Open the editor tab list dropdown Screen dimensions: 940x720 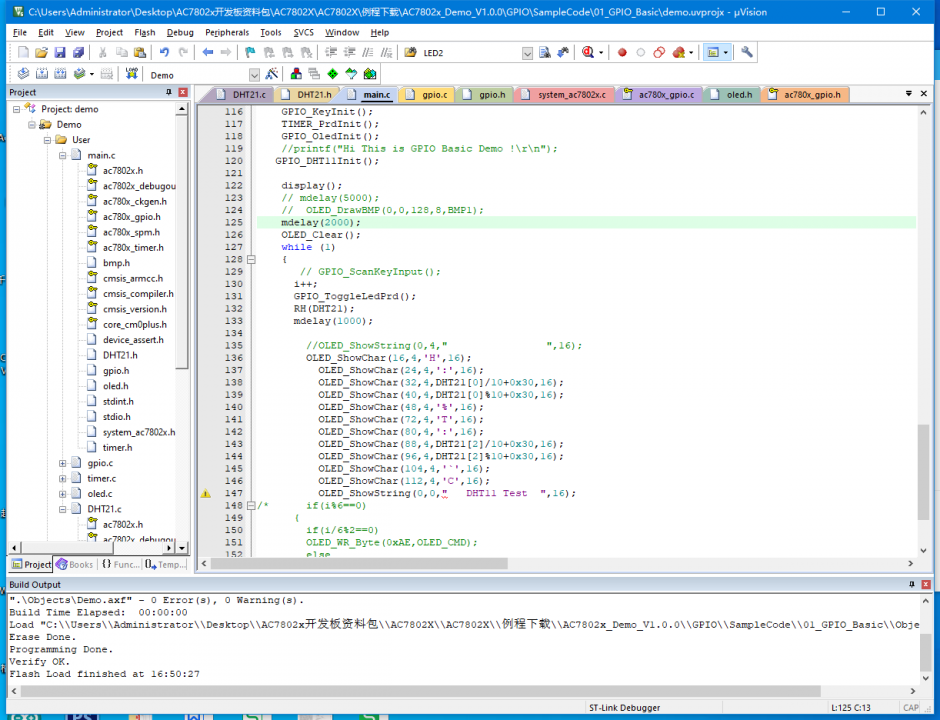[909, 94]
